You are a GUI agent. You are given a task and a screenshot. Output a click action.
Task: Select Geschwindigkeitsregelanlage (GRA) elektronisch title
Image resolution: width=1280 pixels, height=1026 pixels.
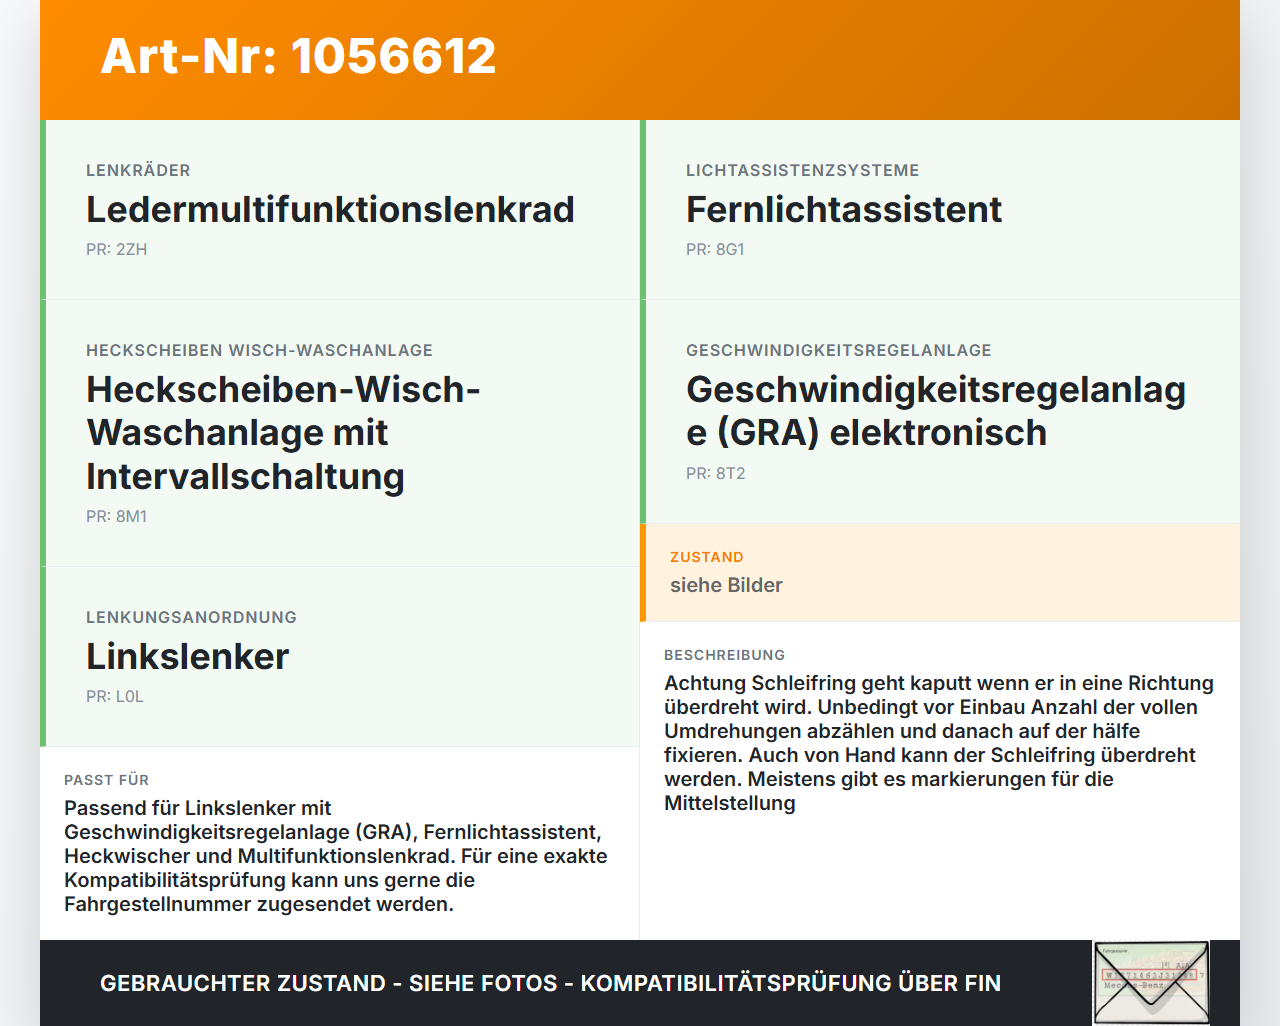point(936,411)
